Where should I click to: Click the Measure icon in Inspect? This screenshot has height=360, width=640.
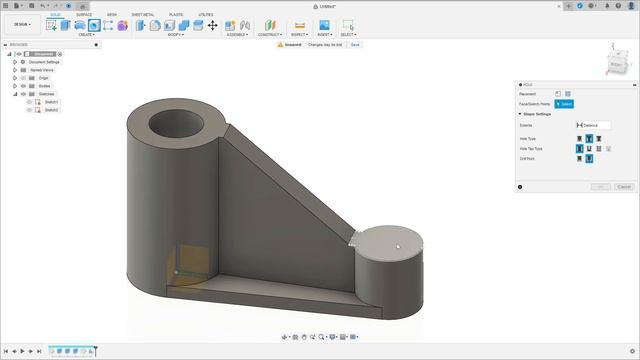pos(300,25)
